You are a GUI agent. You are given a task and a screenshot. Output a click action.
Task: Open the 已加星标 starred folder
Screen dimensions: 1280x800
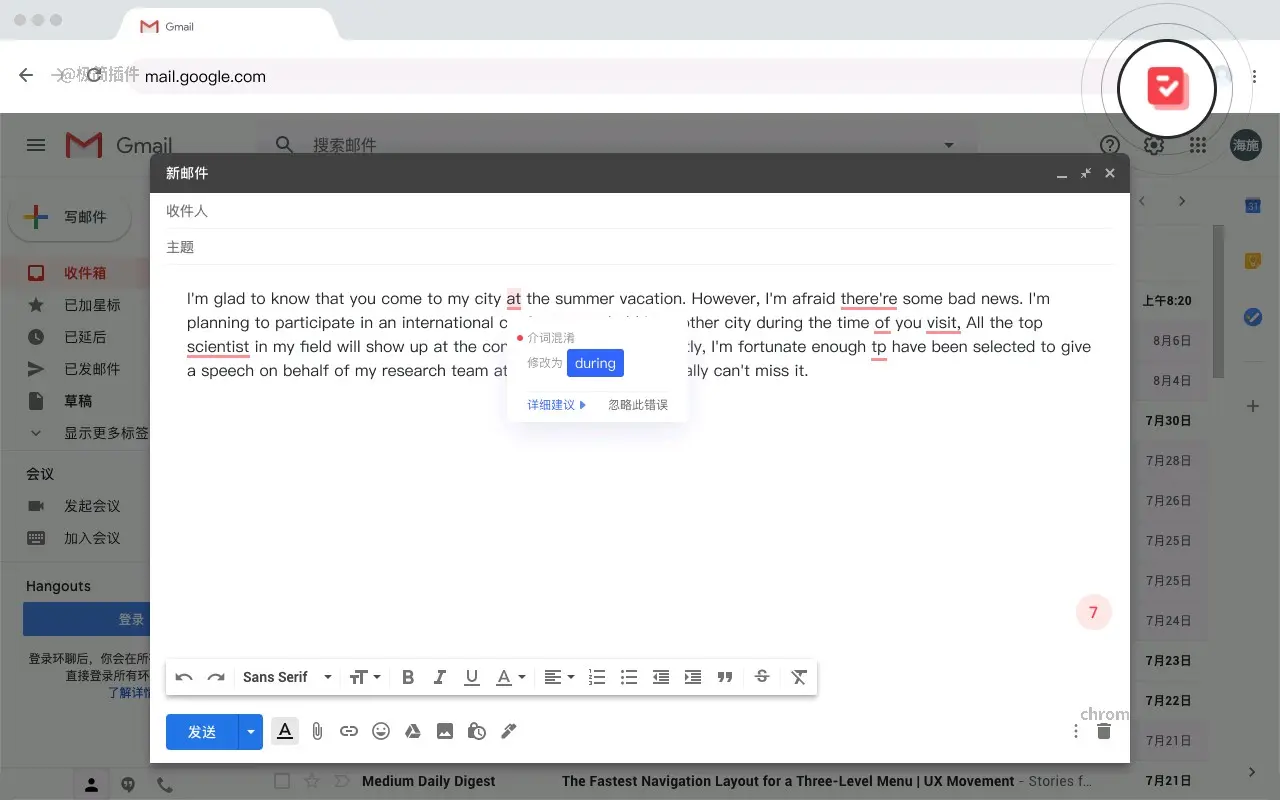pyautogui.click(x=92, y=305)
